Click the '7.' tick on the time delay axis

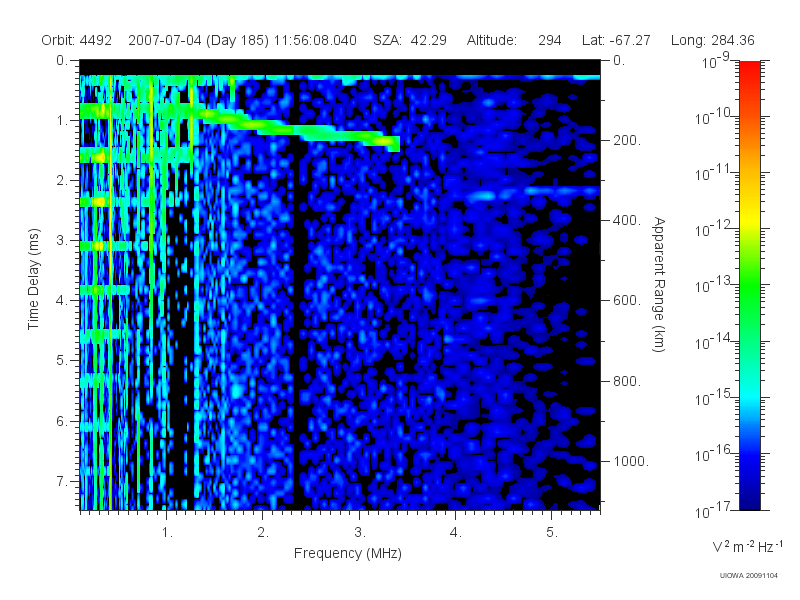click(x=62, y=481)
